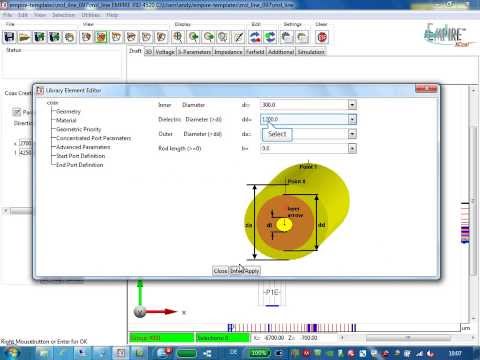Image resolution: width=480 pixels, height=360 pixels.
Task: Select Geometry in the element tree
Action: (x=68, y=111)
